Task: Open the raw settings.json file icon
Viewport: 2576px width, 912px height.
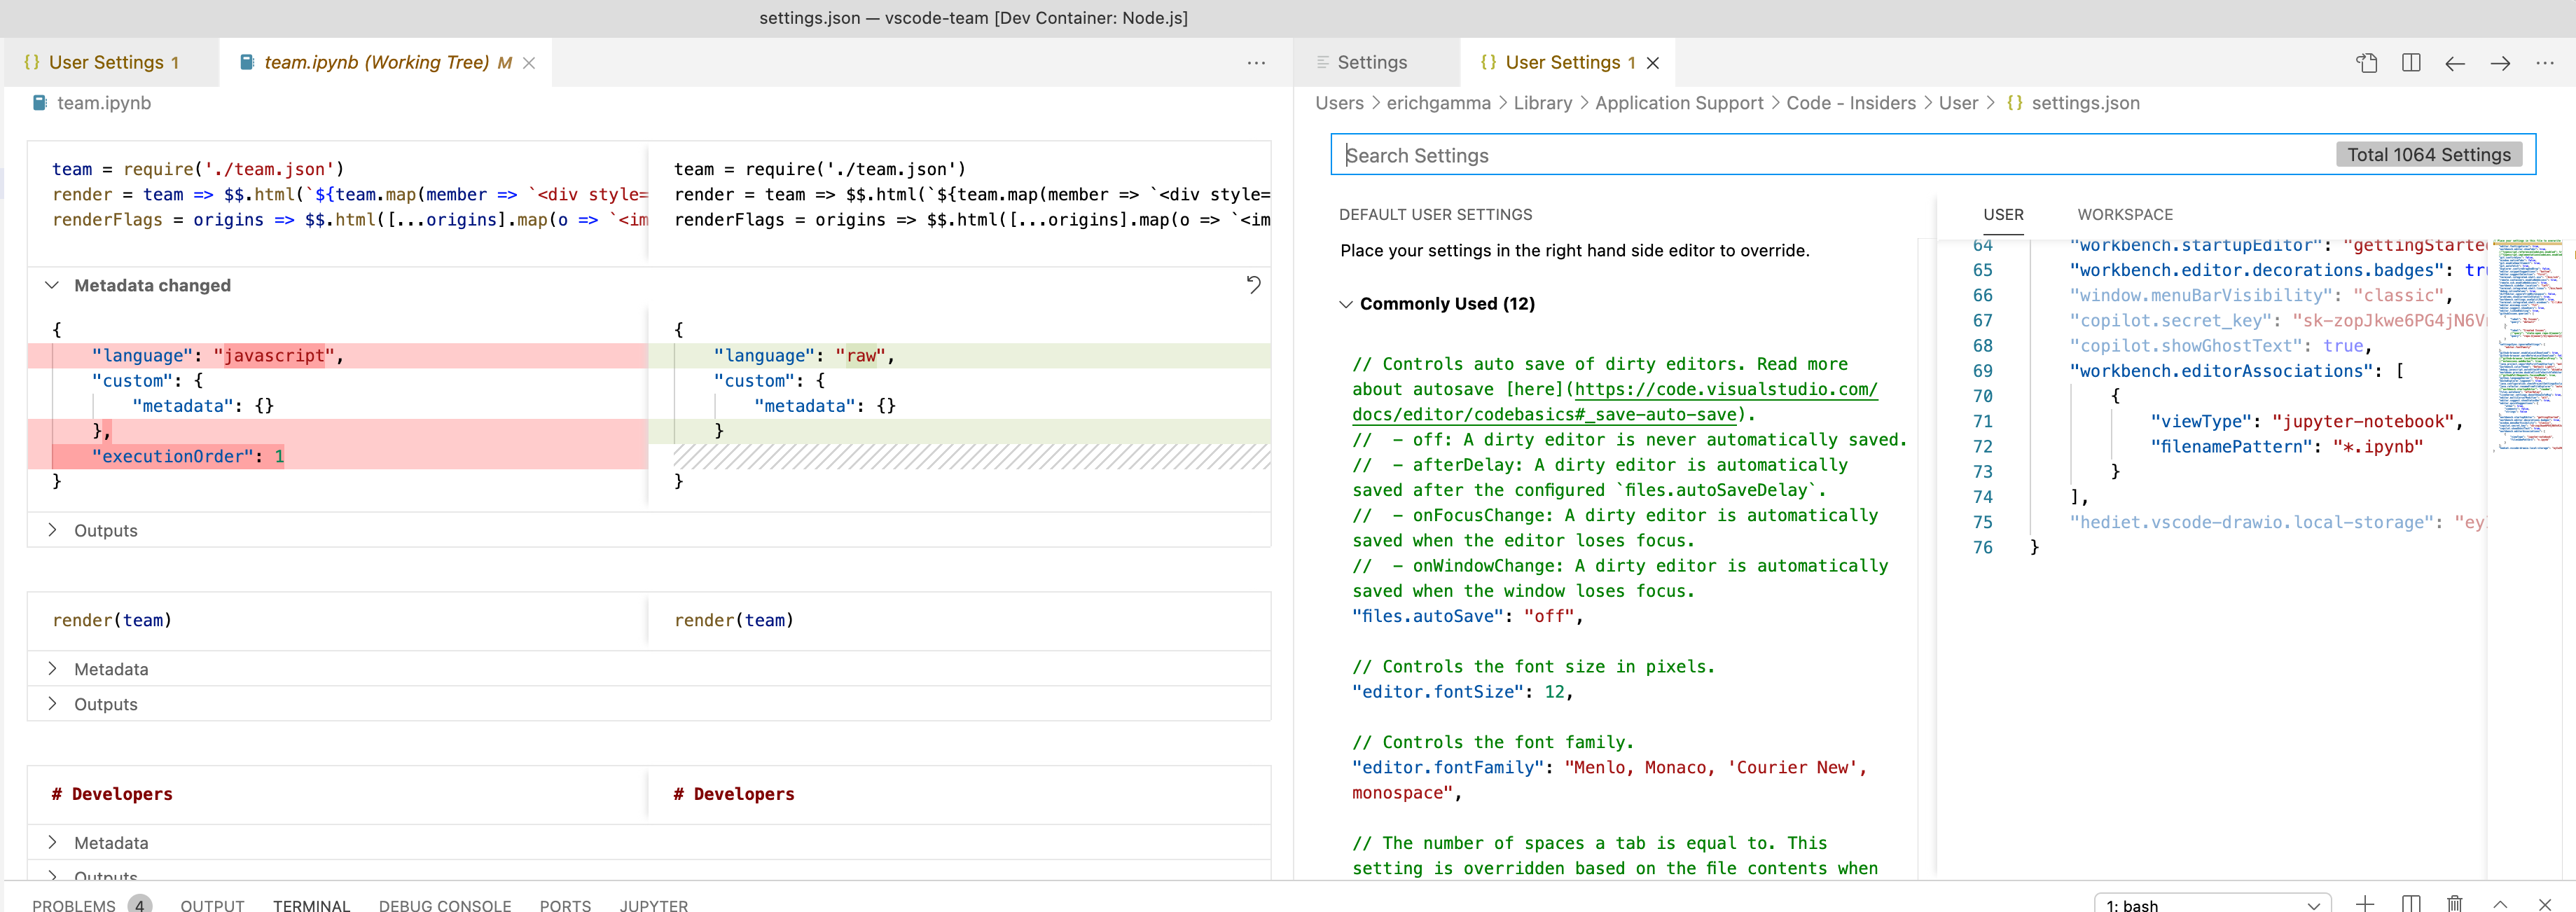Action: [2366, 62]
